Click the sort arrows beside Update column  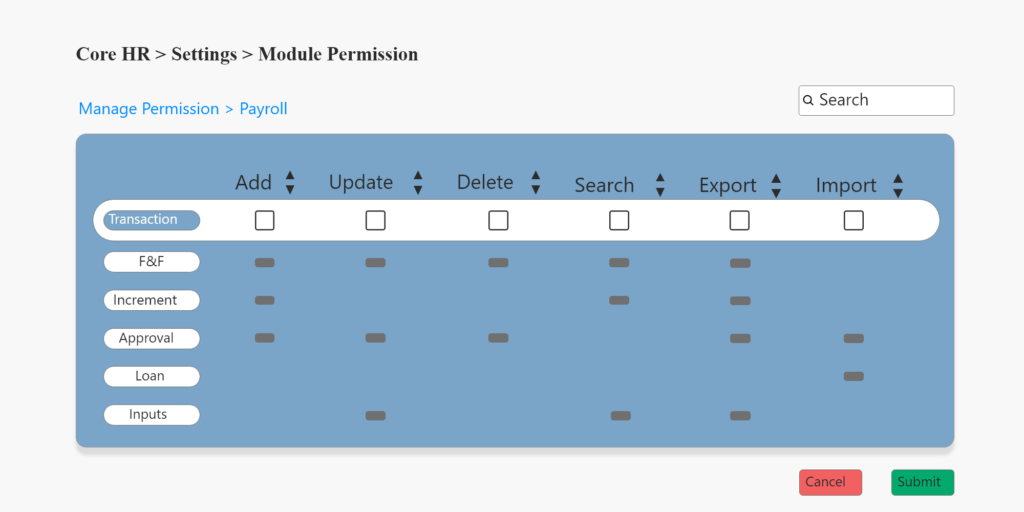[418, 182]
